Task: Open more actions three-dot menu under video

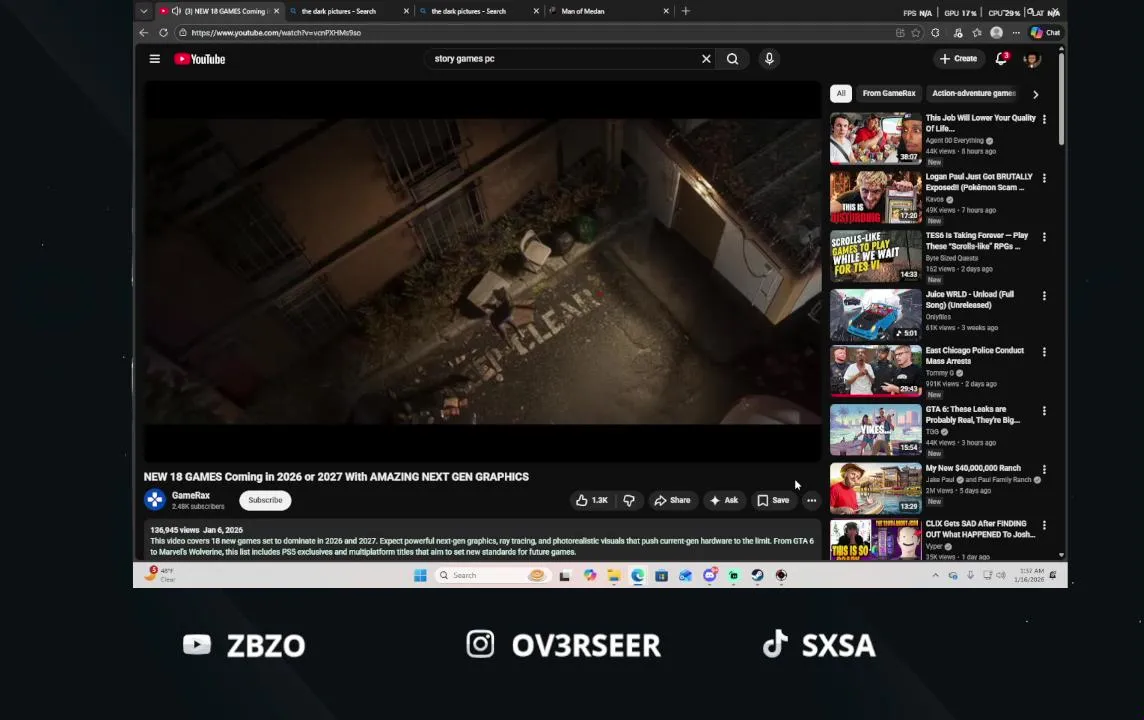Action: (x=811, y=500)
